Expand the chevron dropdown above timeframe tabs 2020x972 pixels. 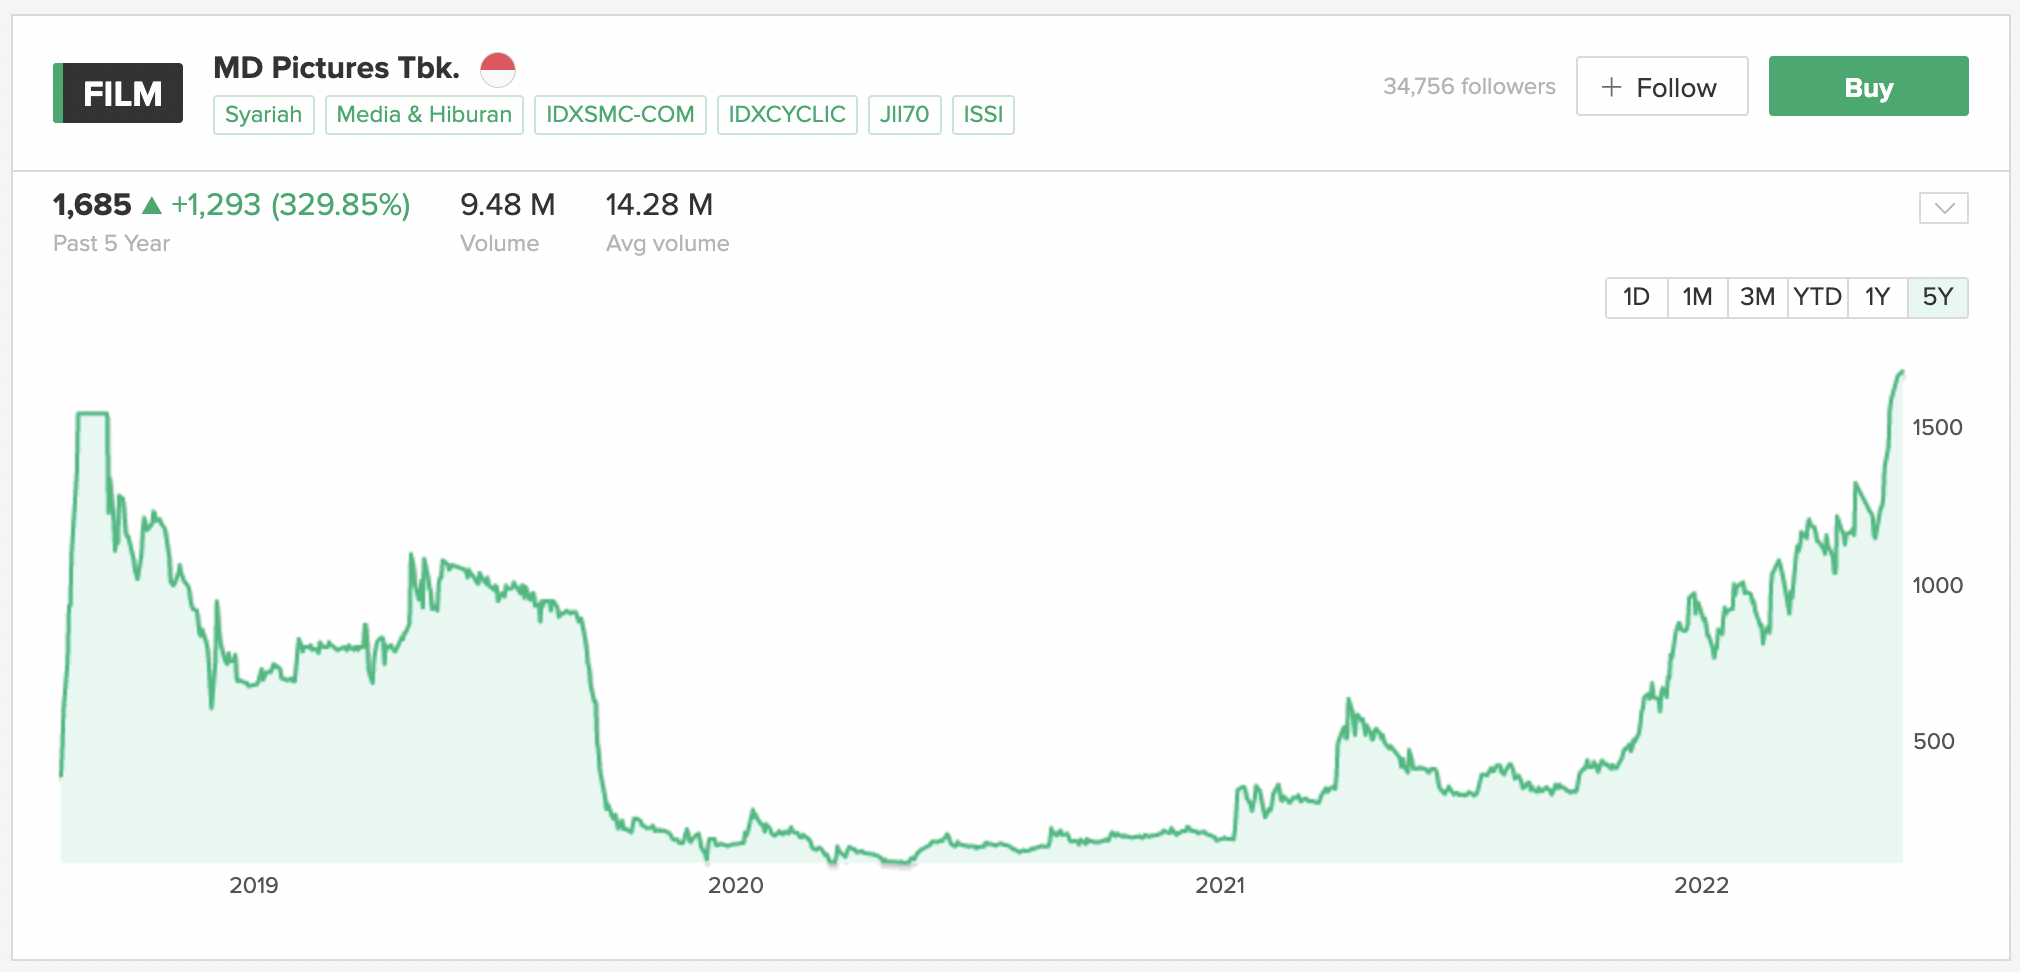[x=1944, y=208]
